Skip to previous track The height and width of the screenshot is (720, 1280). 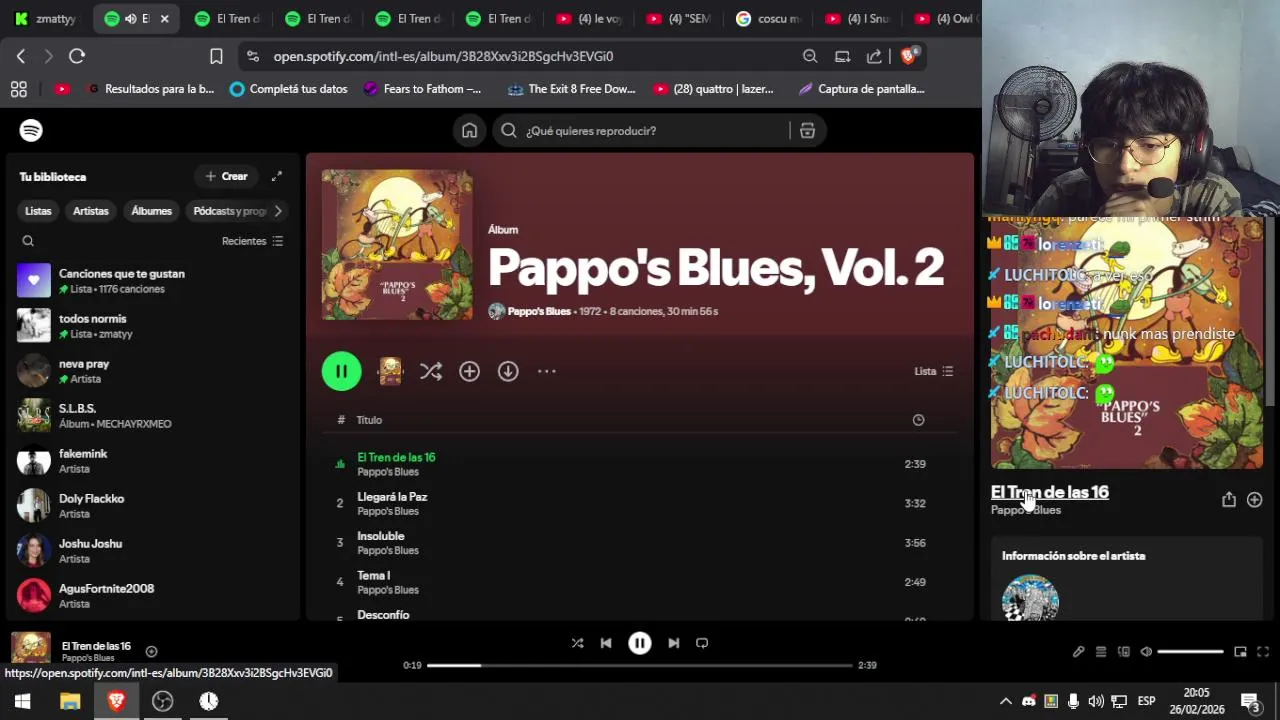coord(606,643)
